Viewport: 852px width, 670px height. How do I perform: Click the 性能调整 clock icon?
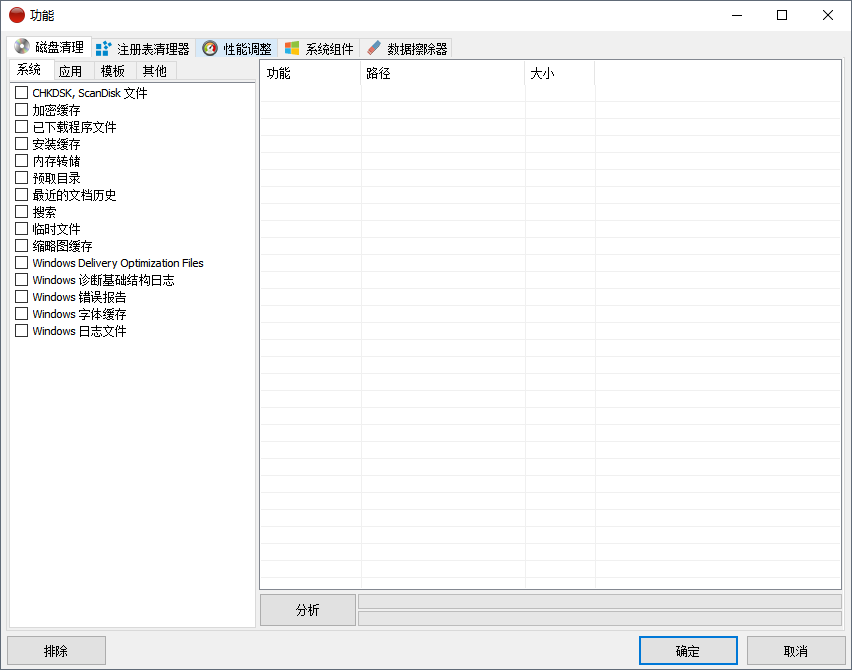[x=209, y=47]
